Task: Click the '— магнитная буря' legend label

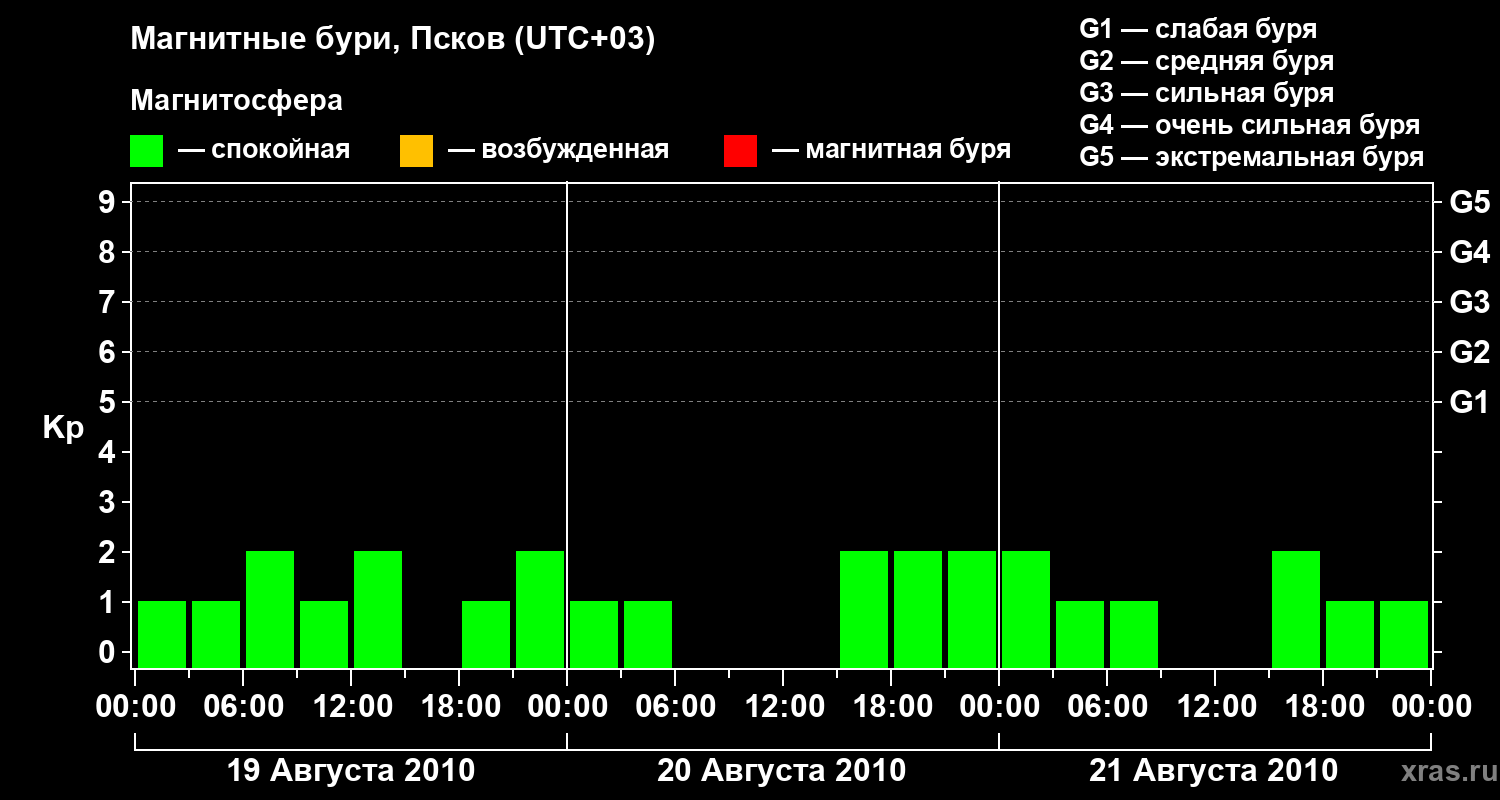Action: pyautogui.click(x=892, y=151)
